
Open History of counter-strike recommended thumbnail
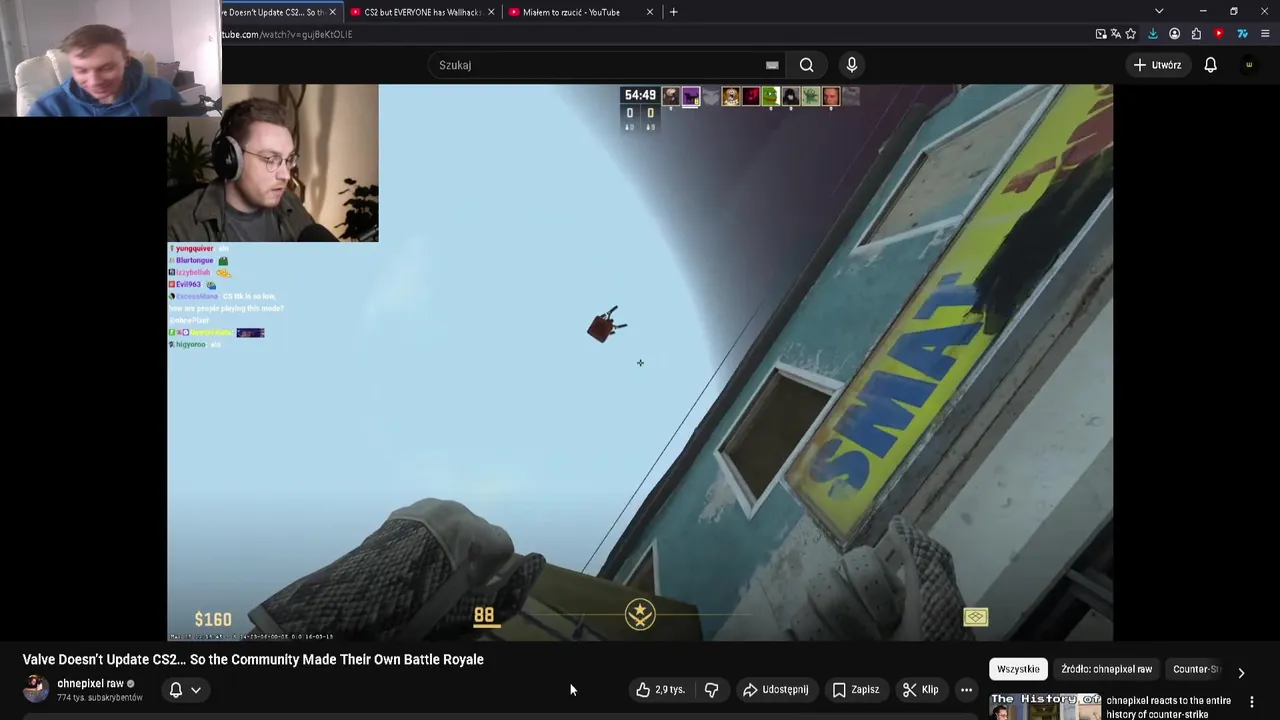1044,706
